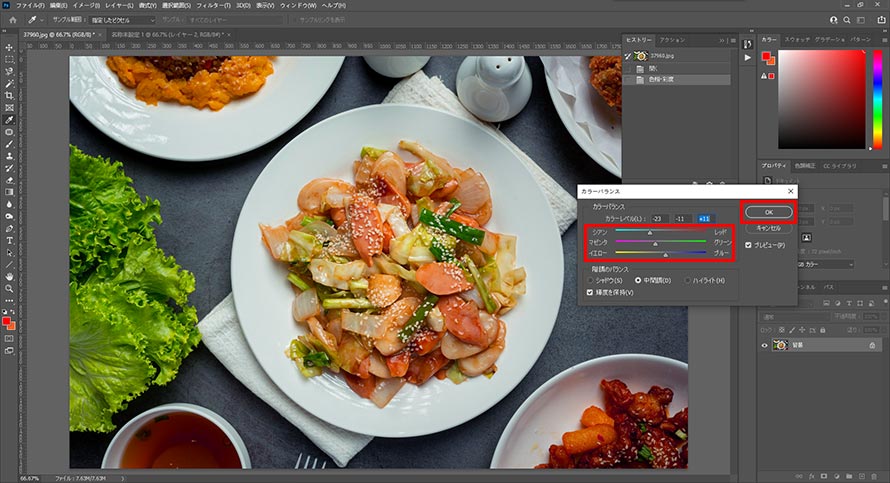Open the Layer menu
Screen dimensions: 890x483
pyautogui.click(x=119, y=5)
